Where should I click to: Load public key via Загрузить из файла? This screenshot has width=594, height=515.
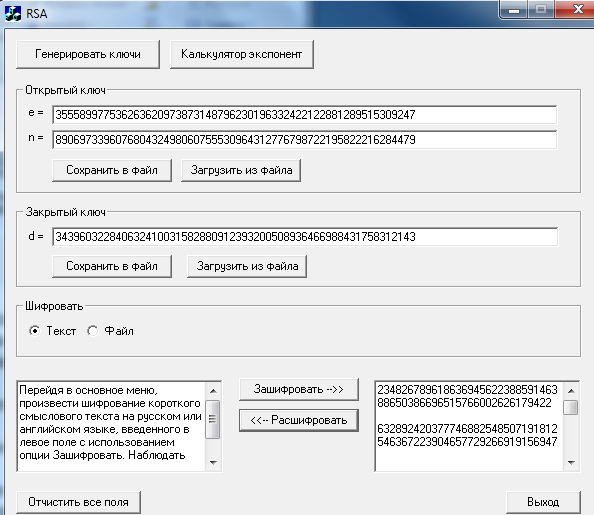click(241, 170)
